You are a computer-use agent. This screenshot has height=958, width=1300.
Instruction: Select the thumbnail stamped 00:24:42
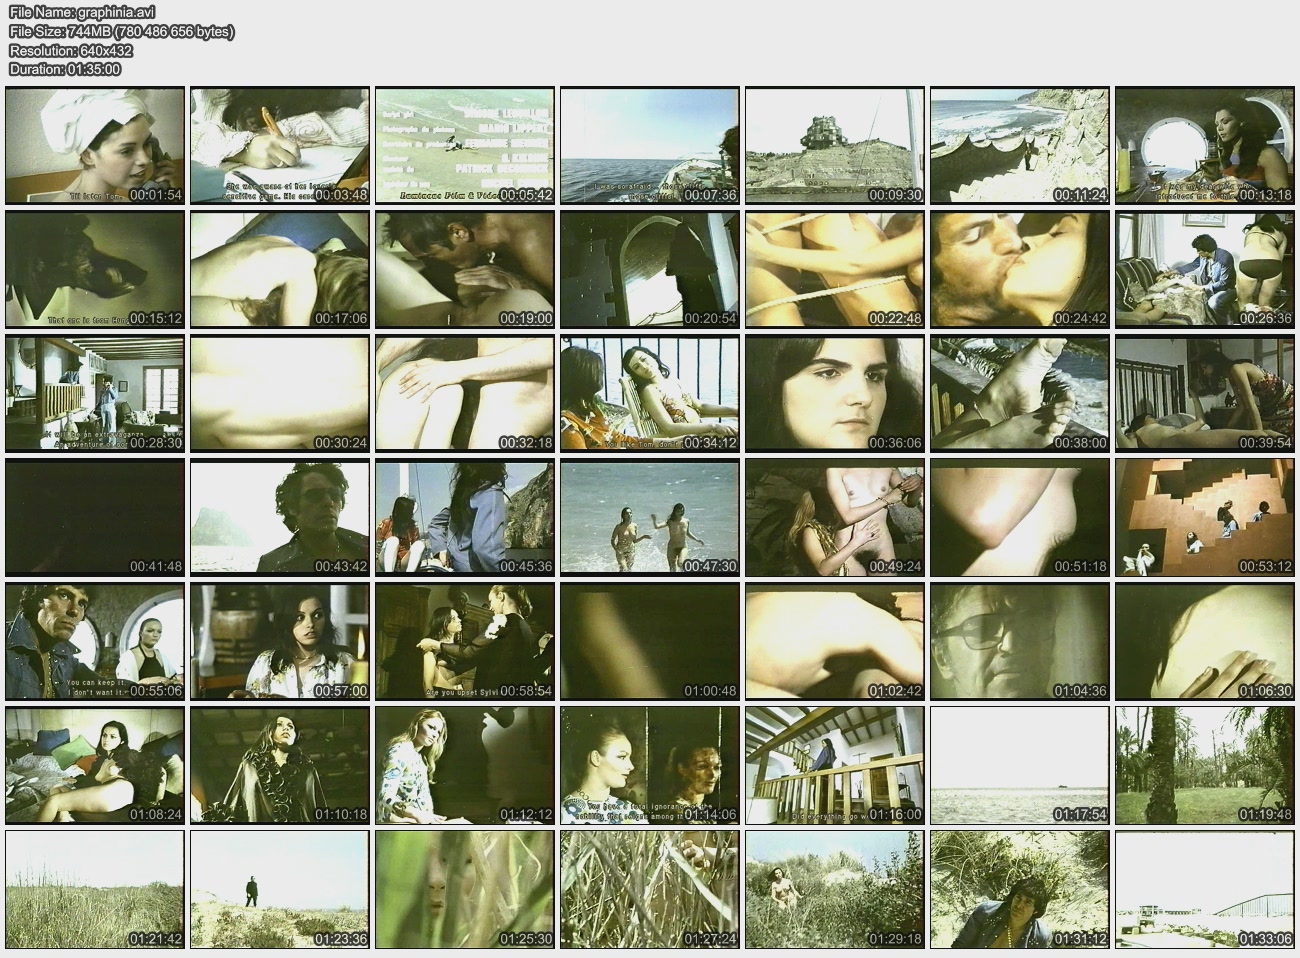pos(1020,270)
